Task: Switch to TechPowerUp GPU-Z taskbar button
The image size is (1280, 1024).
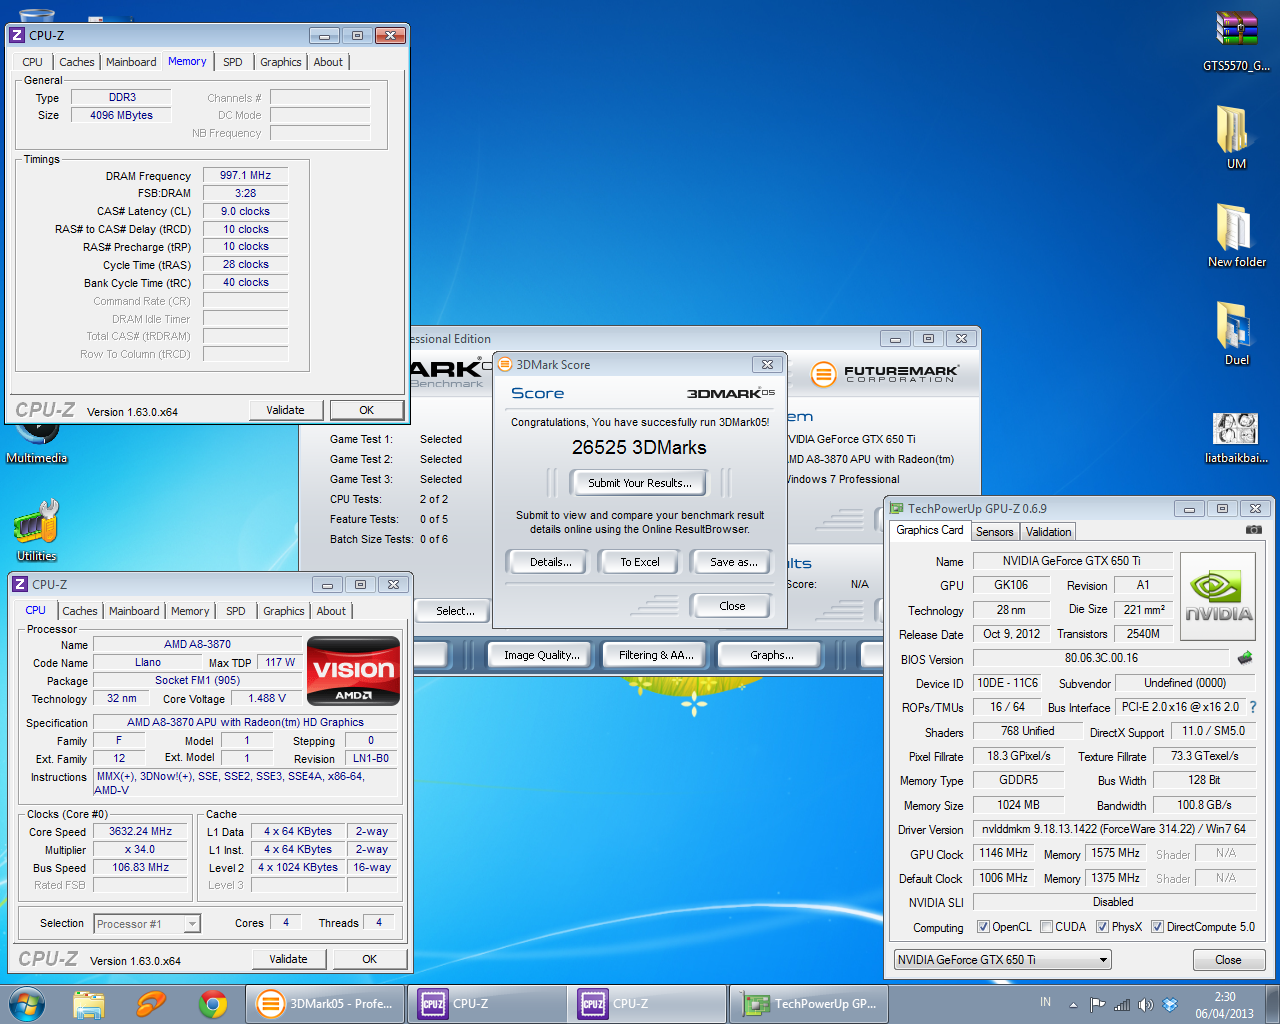Action: (808, 1004)
